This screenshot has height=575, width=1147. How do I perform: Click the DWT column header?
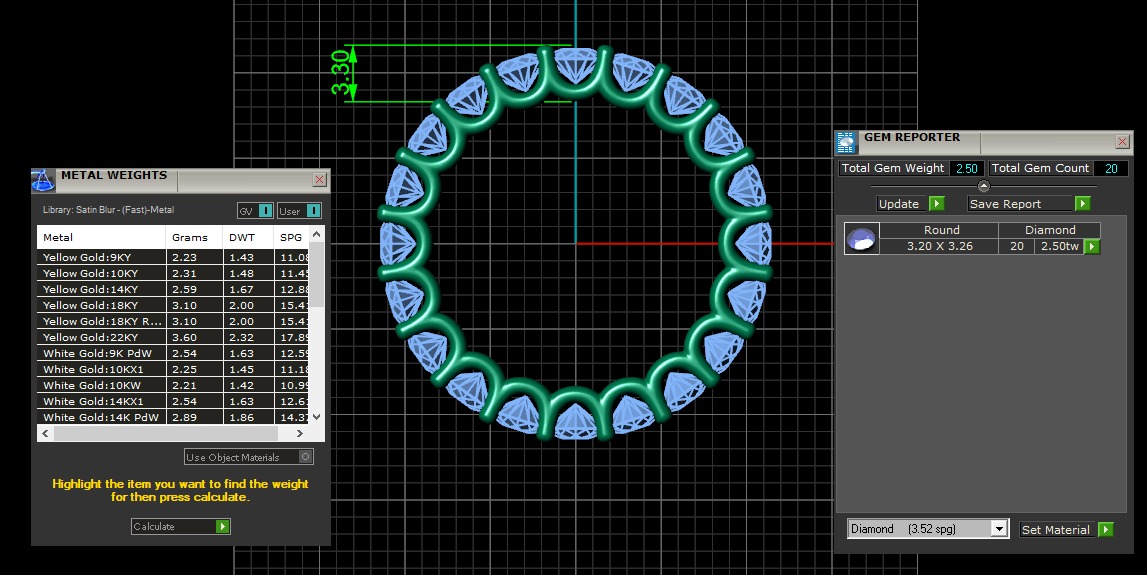[249, 237]
